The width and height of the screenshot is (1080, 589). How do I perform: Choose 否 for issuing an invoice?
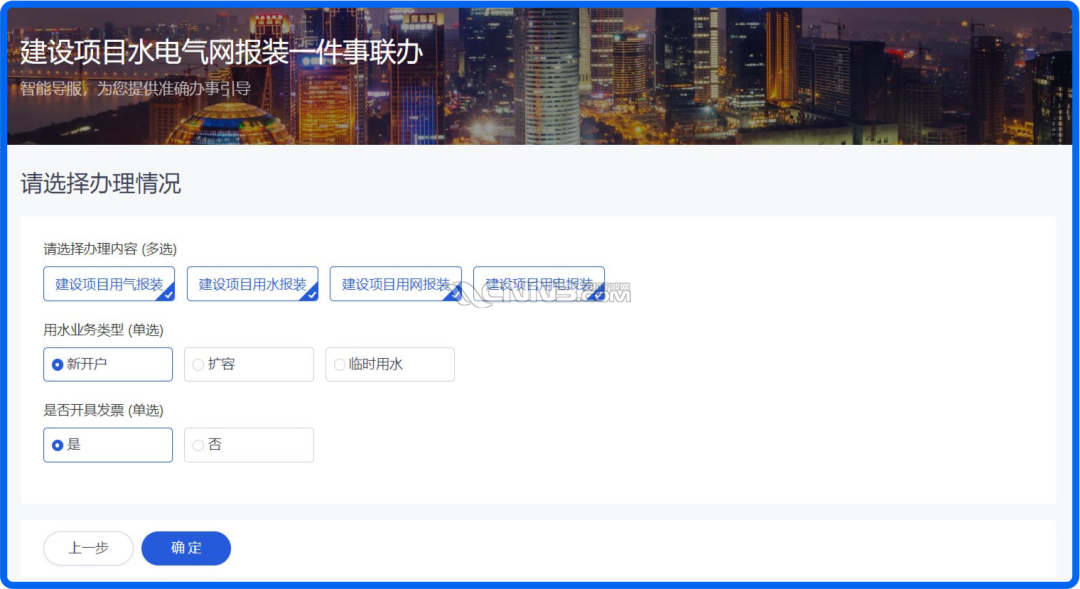click(x=249, y=445)
